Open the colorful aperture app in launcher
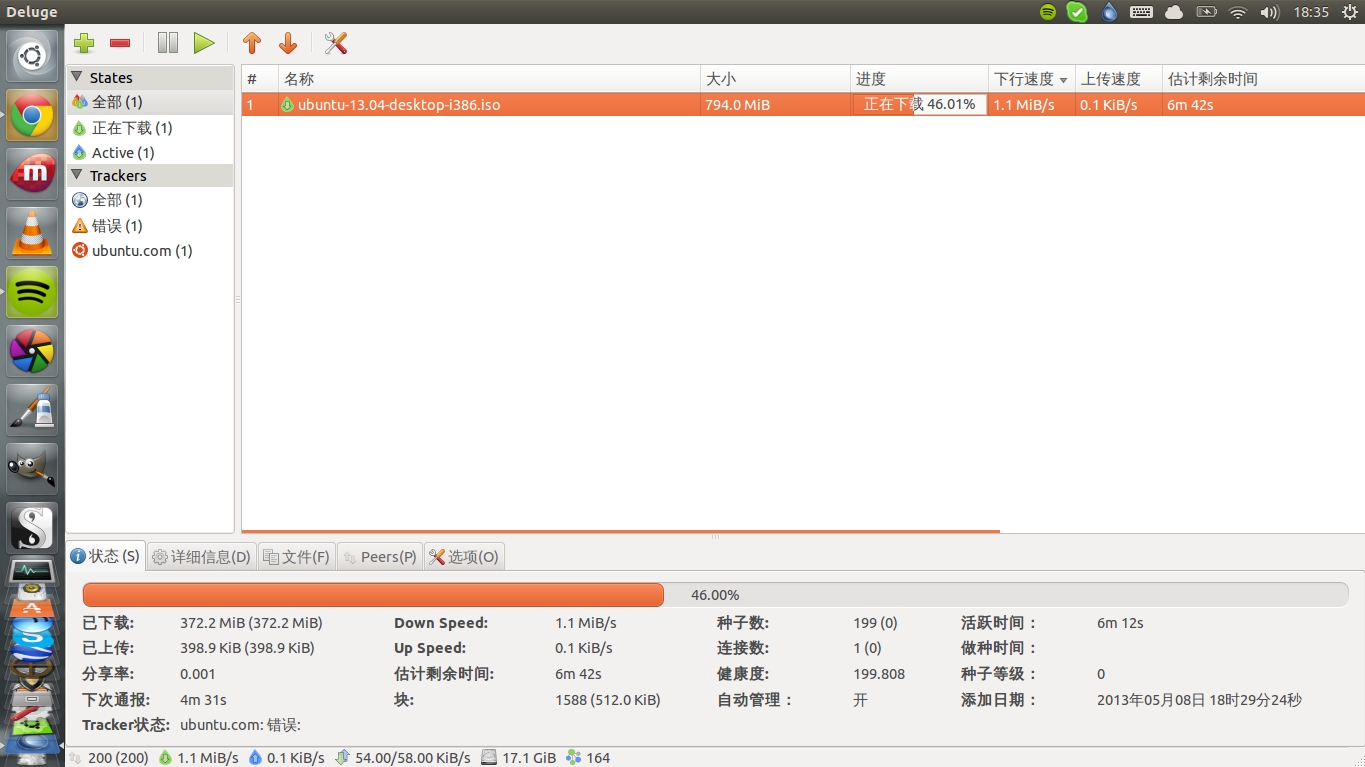This screenshot has width=1365, height=767. click(33, 350)
